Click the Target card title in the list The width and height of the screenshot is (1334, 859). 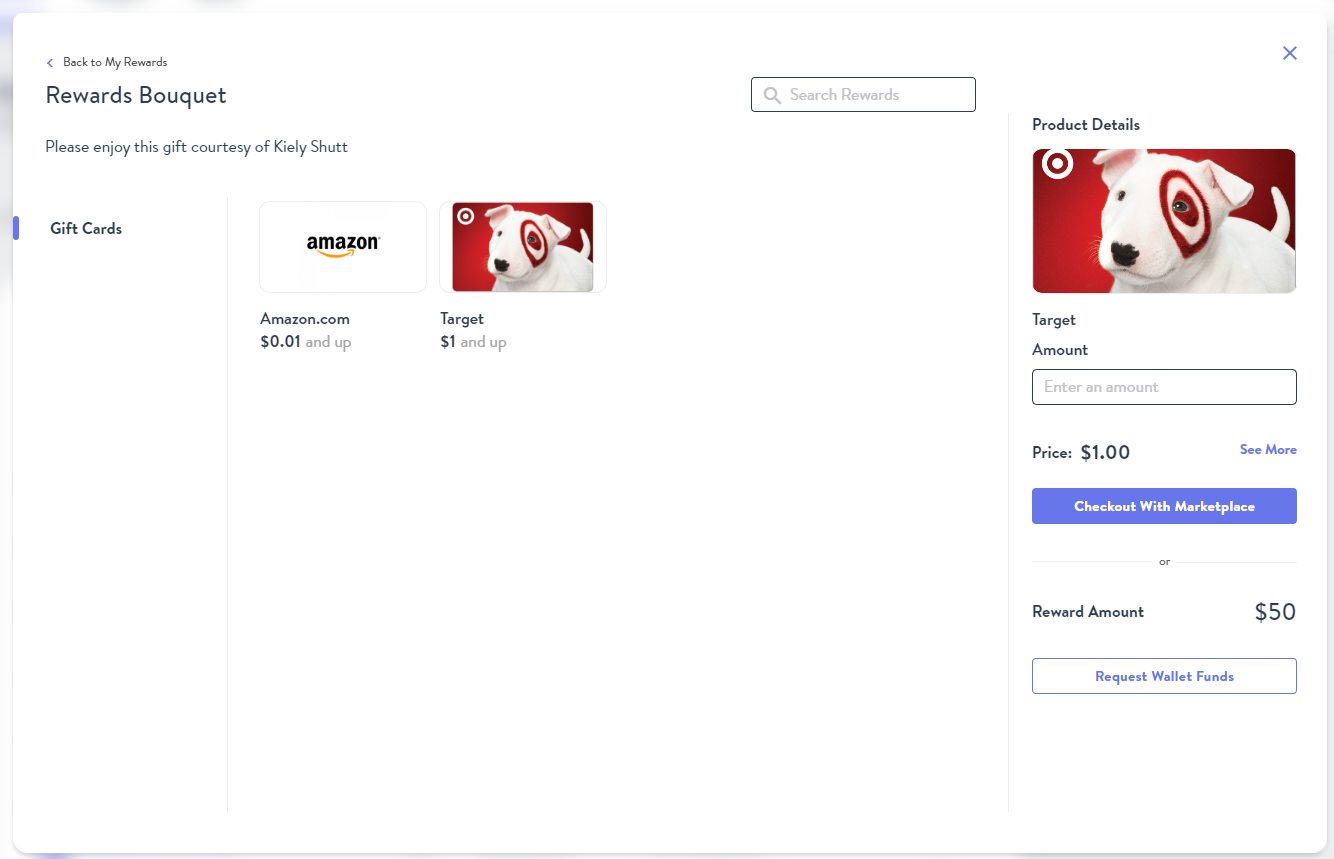[x=462, y=319]
